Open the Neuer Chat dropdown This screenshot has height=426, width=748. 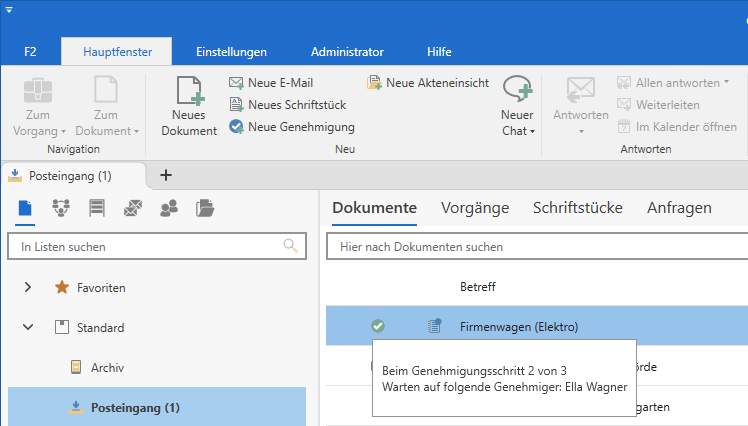(517, 131)
